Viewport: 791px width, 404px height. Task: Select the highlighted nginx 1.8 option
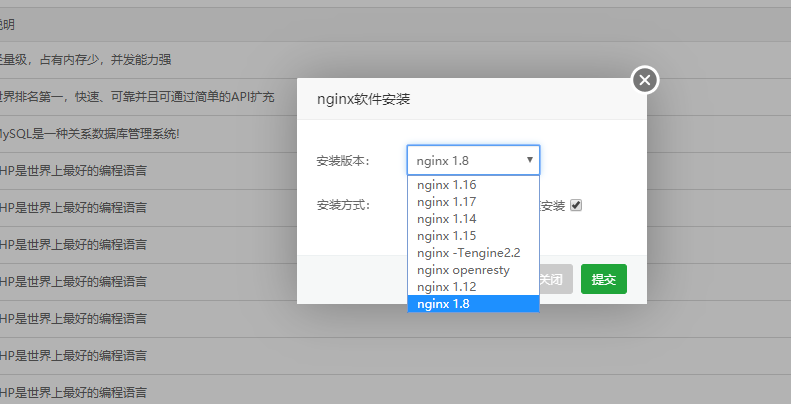coord(473,304)
